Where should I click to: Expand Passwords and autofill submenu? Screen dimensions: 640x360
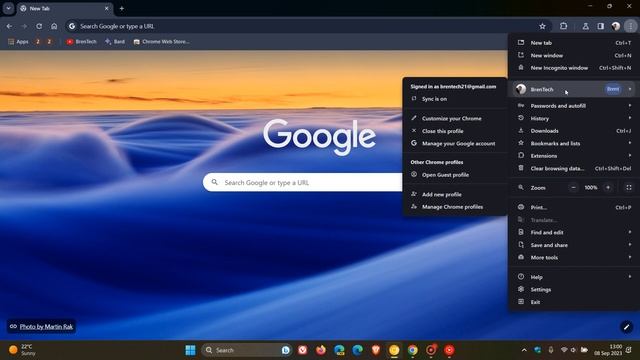click(574, 106)
